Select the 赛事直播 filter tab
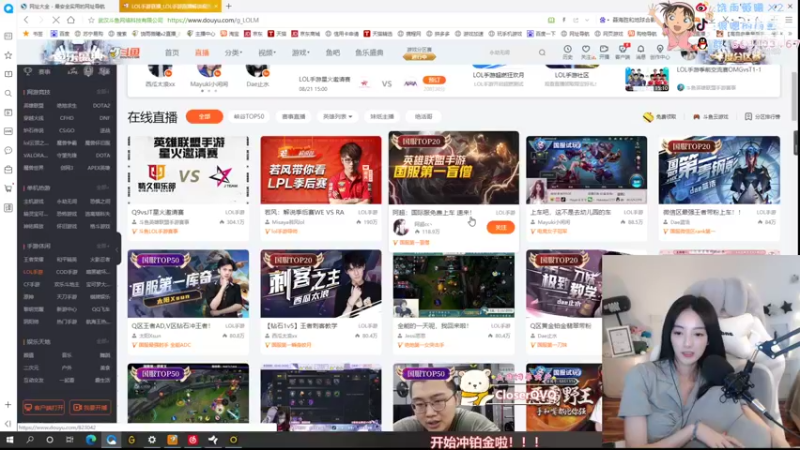This screenshot has width=800, height=450. [293, 117]
